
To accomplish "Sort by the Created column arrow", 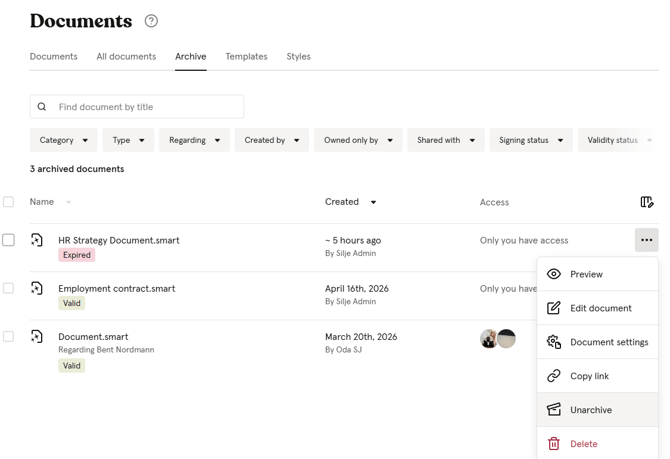I will [373, 202].
